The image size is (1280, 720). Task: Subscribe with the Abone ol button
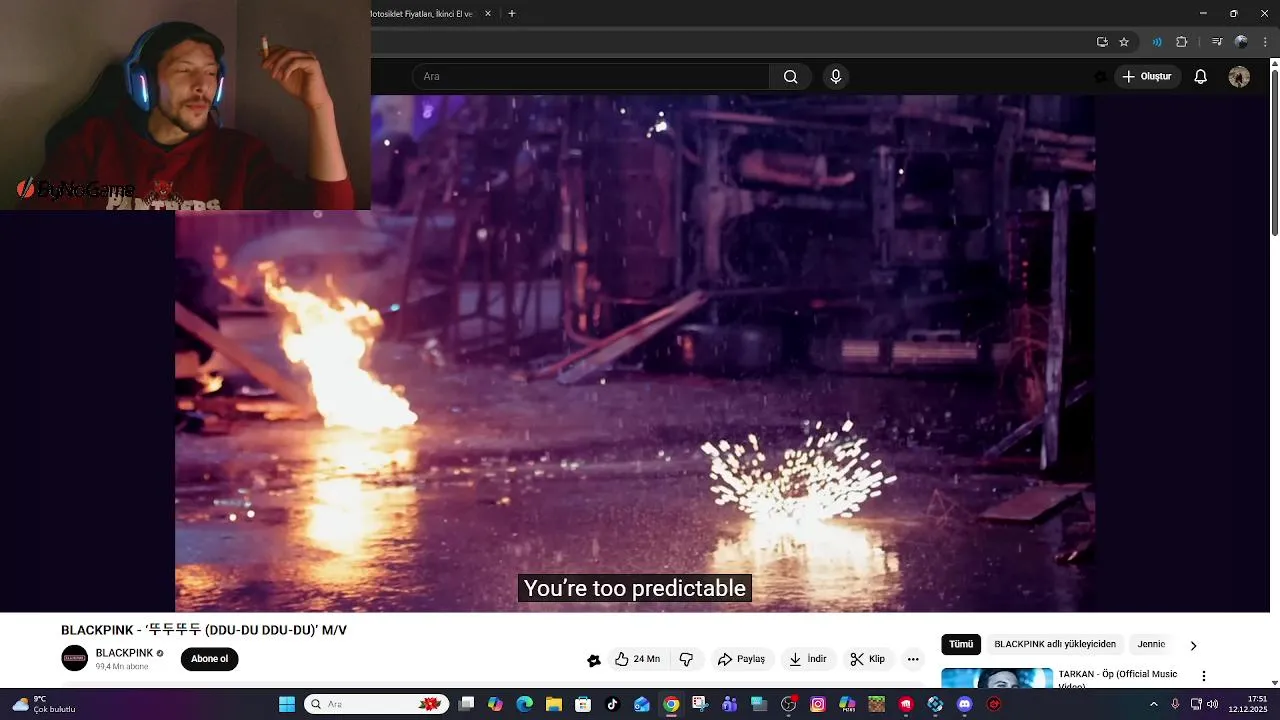coord(210,659)
